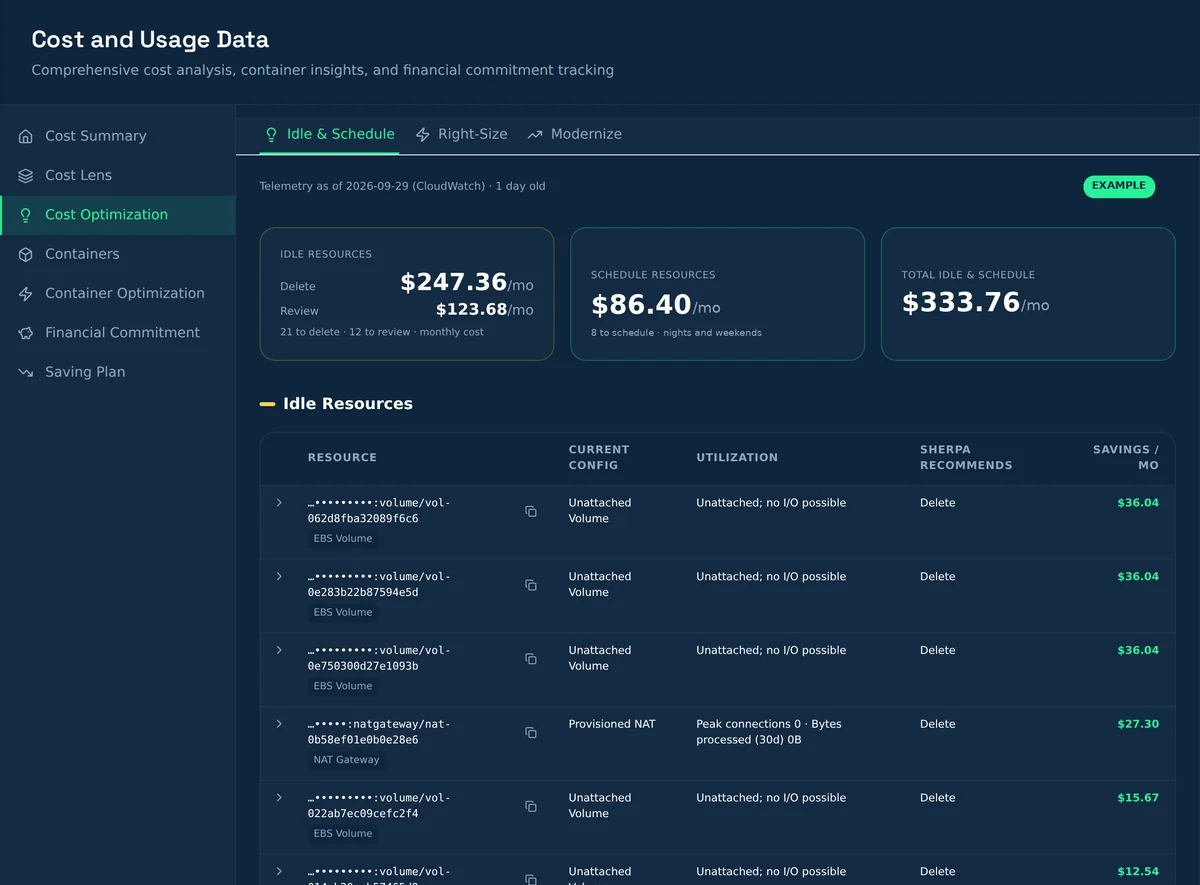Expand row for vol-062d8fba32089f6c6
1200x885 pixels.
coord(279,502)
